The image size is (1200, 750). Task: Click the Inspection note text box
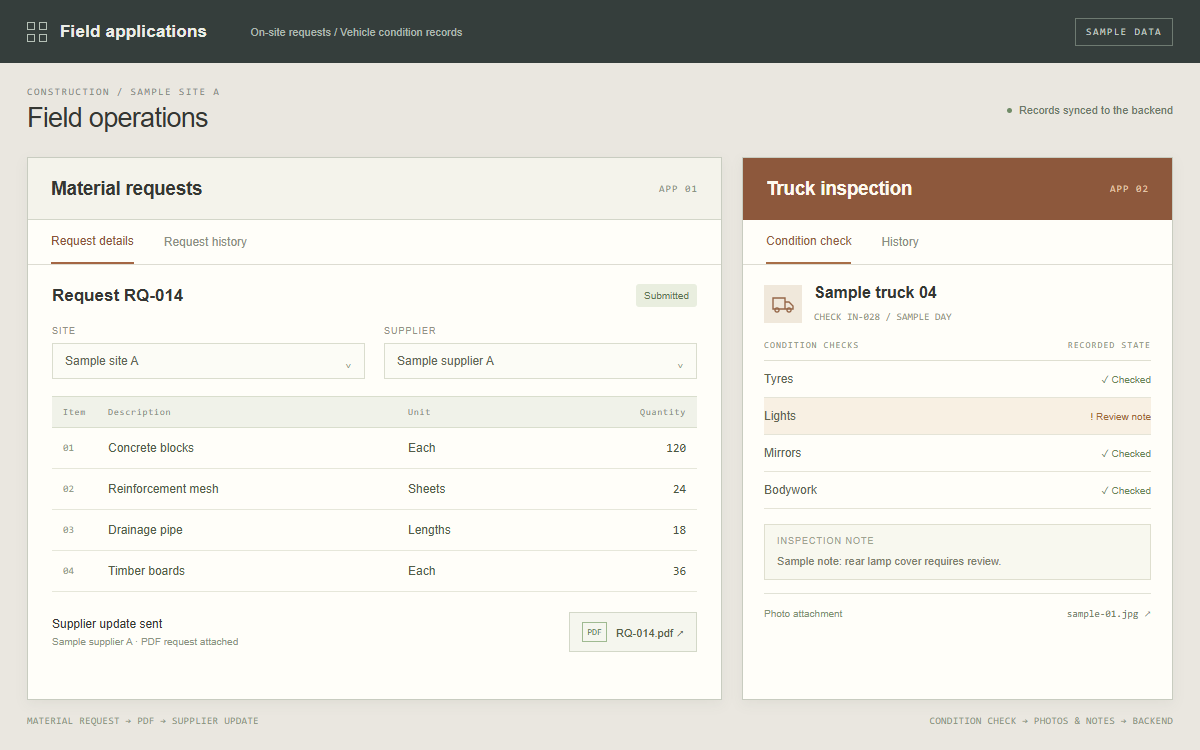coord(957,552)
